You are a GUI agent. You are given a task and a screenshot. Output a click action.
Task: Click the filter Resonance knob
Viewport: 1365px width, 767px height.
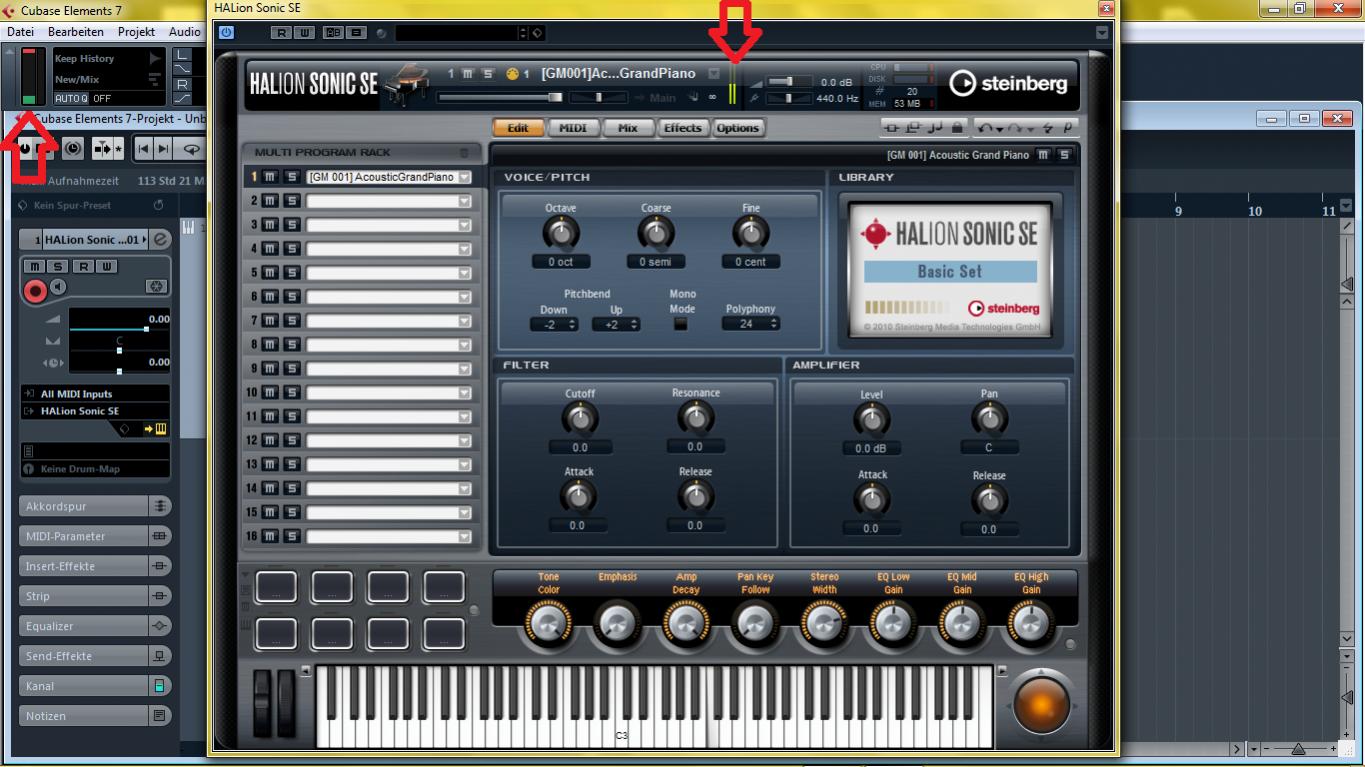[x=695, y=417]
